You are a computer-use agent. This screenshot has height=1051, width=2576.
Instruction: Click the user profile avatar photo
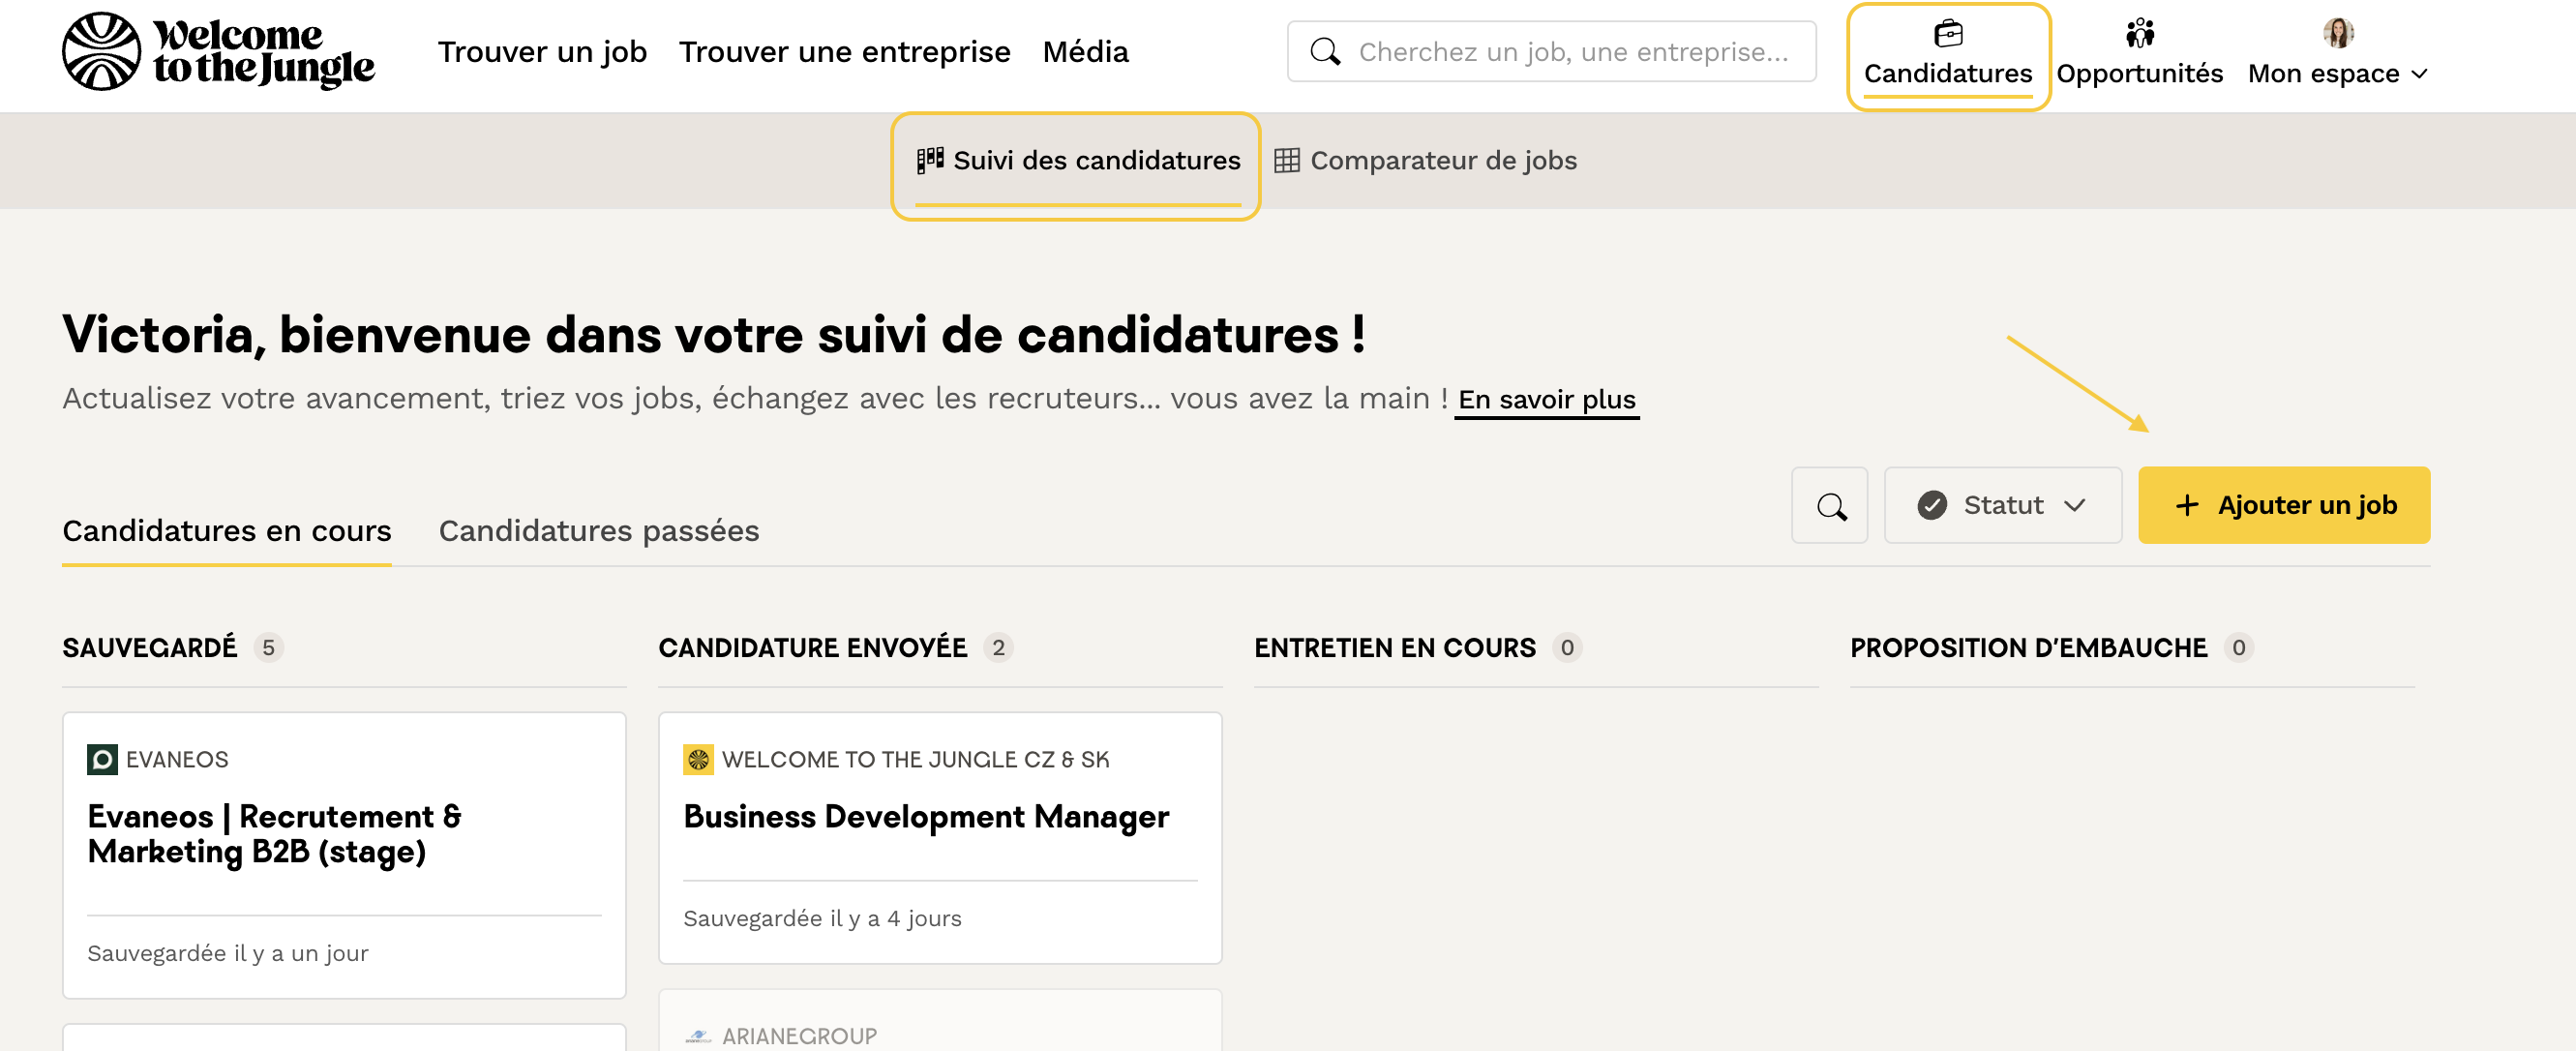(2337, 33)
